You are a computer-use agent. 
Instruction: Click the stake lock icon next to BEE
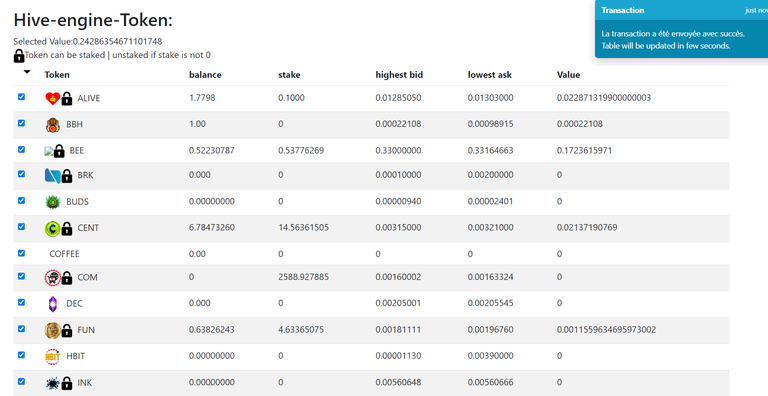59,151
